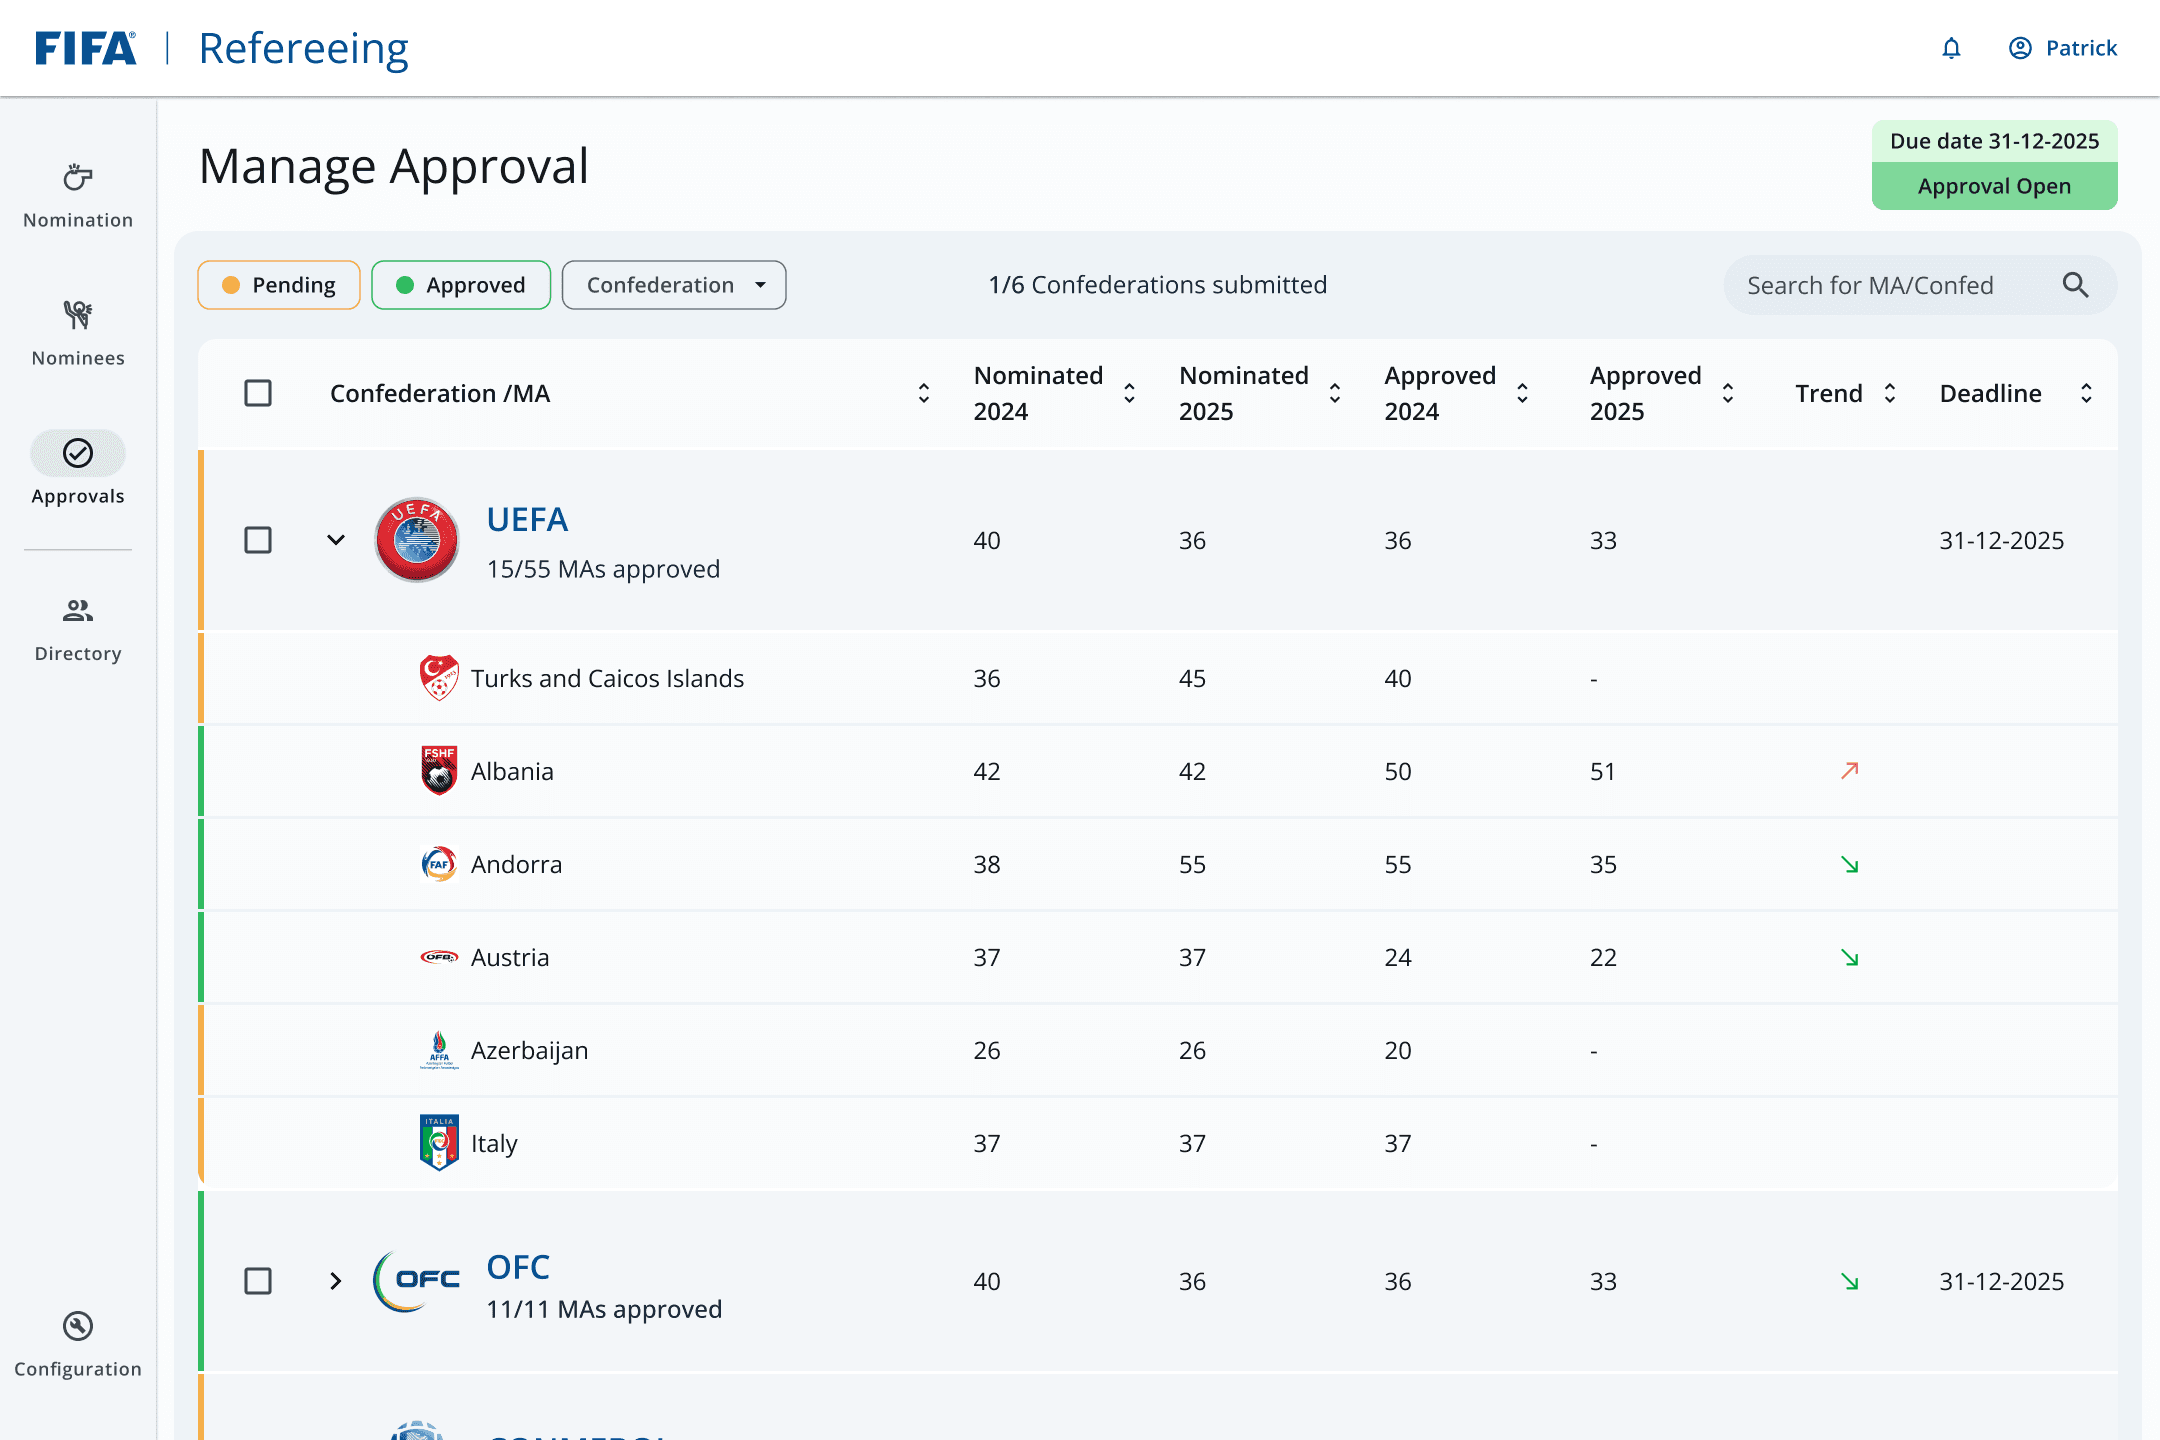Click the Austria federation logo
Screen dimensions: 2160x1440
pos(439,957)
